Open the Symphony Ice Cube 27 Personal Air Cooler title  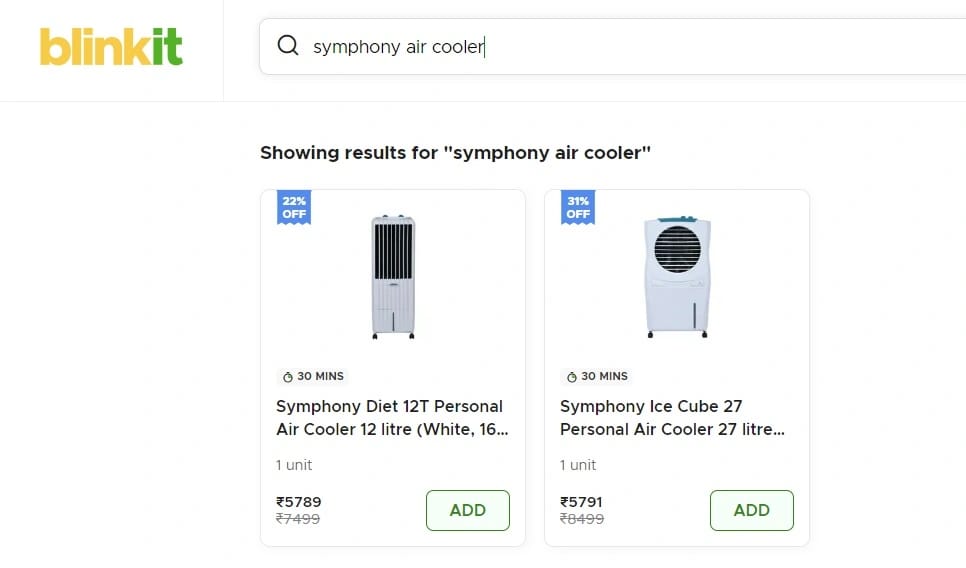[x=672, y=418]
